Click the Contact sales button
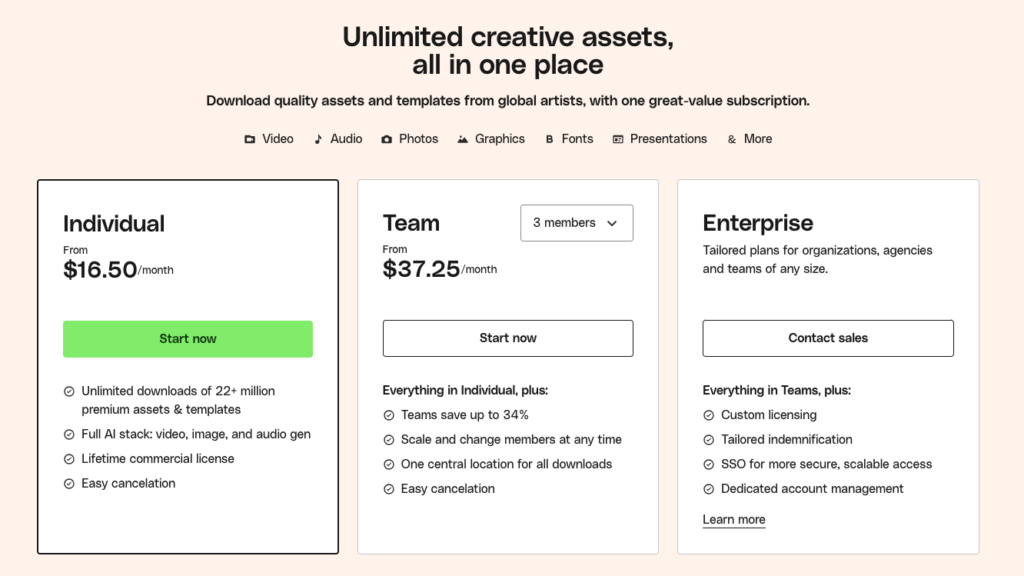The image size is (1024, 576). 828,338
